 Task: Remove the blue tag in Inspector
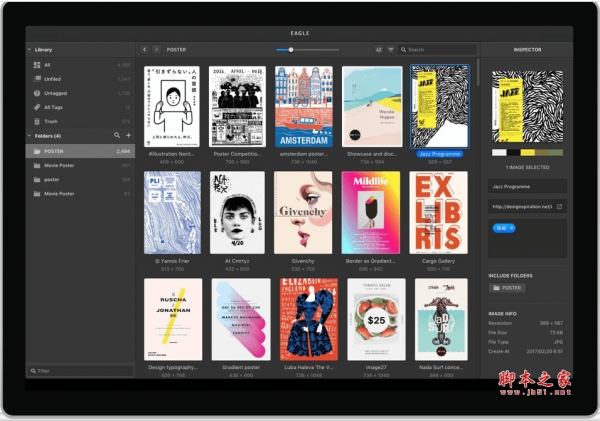pyautogui.click(x=512, y=228)
